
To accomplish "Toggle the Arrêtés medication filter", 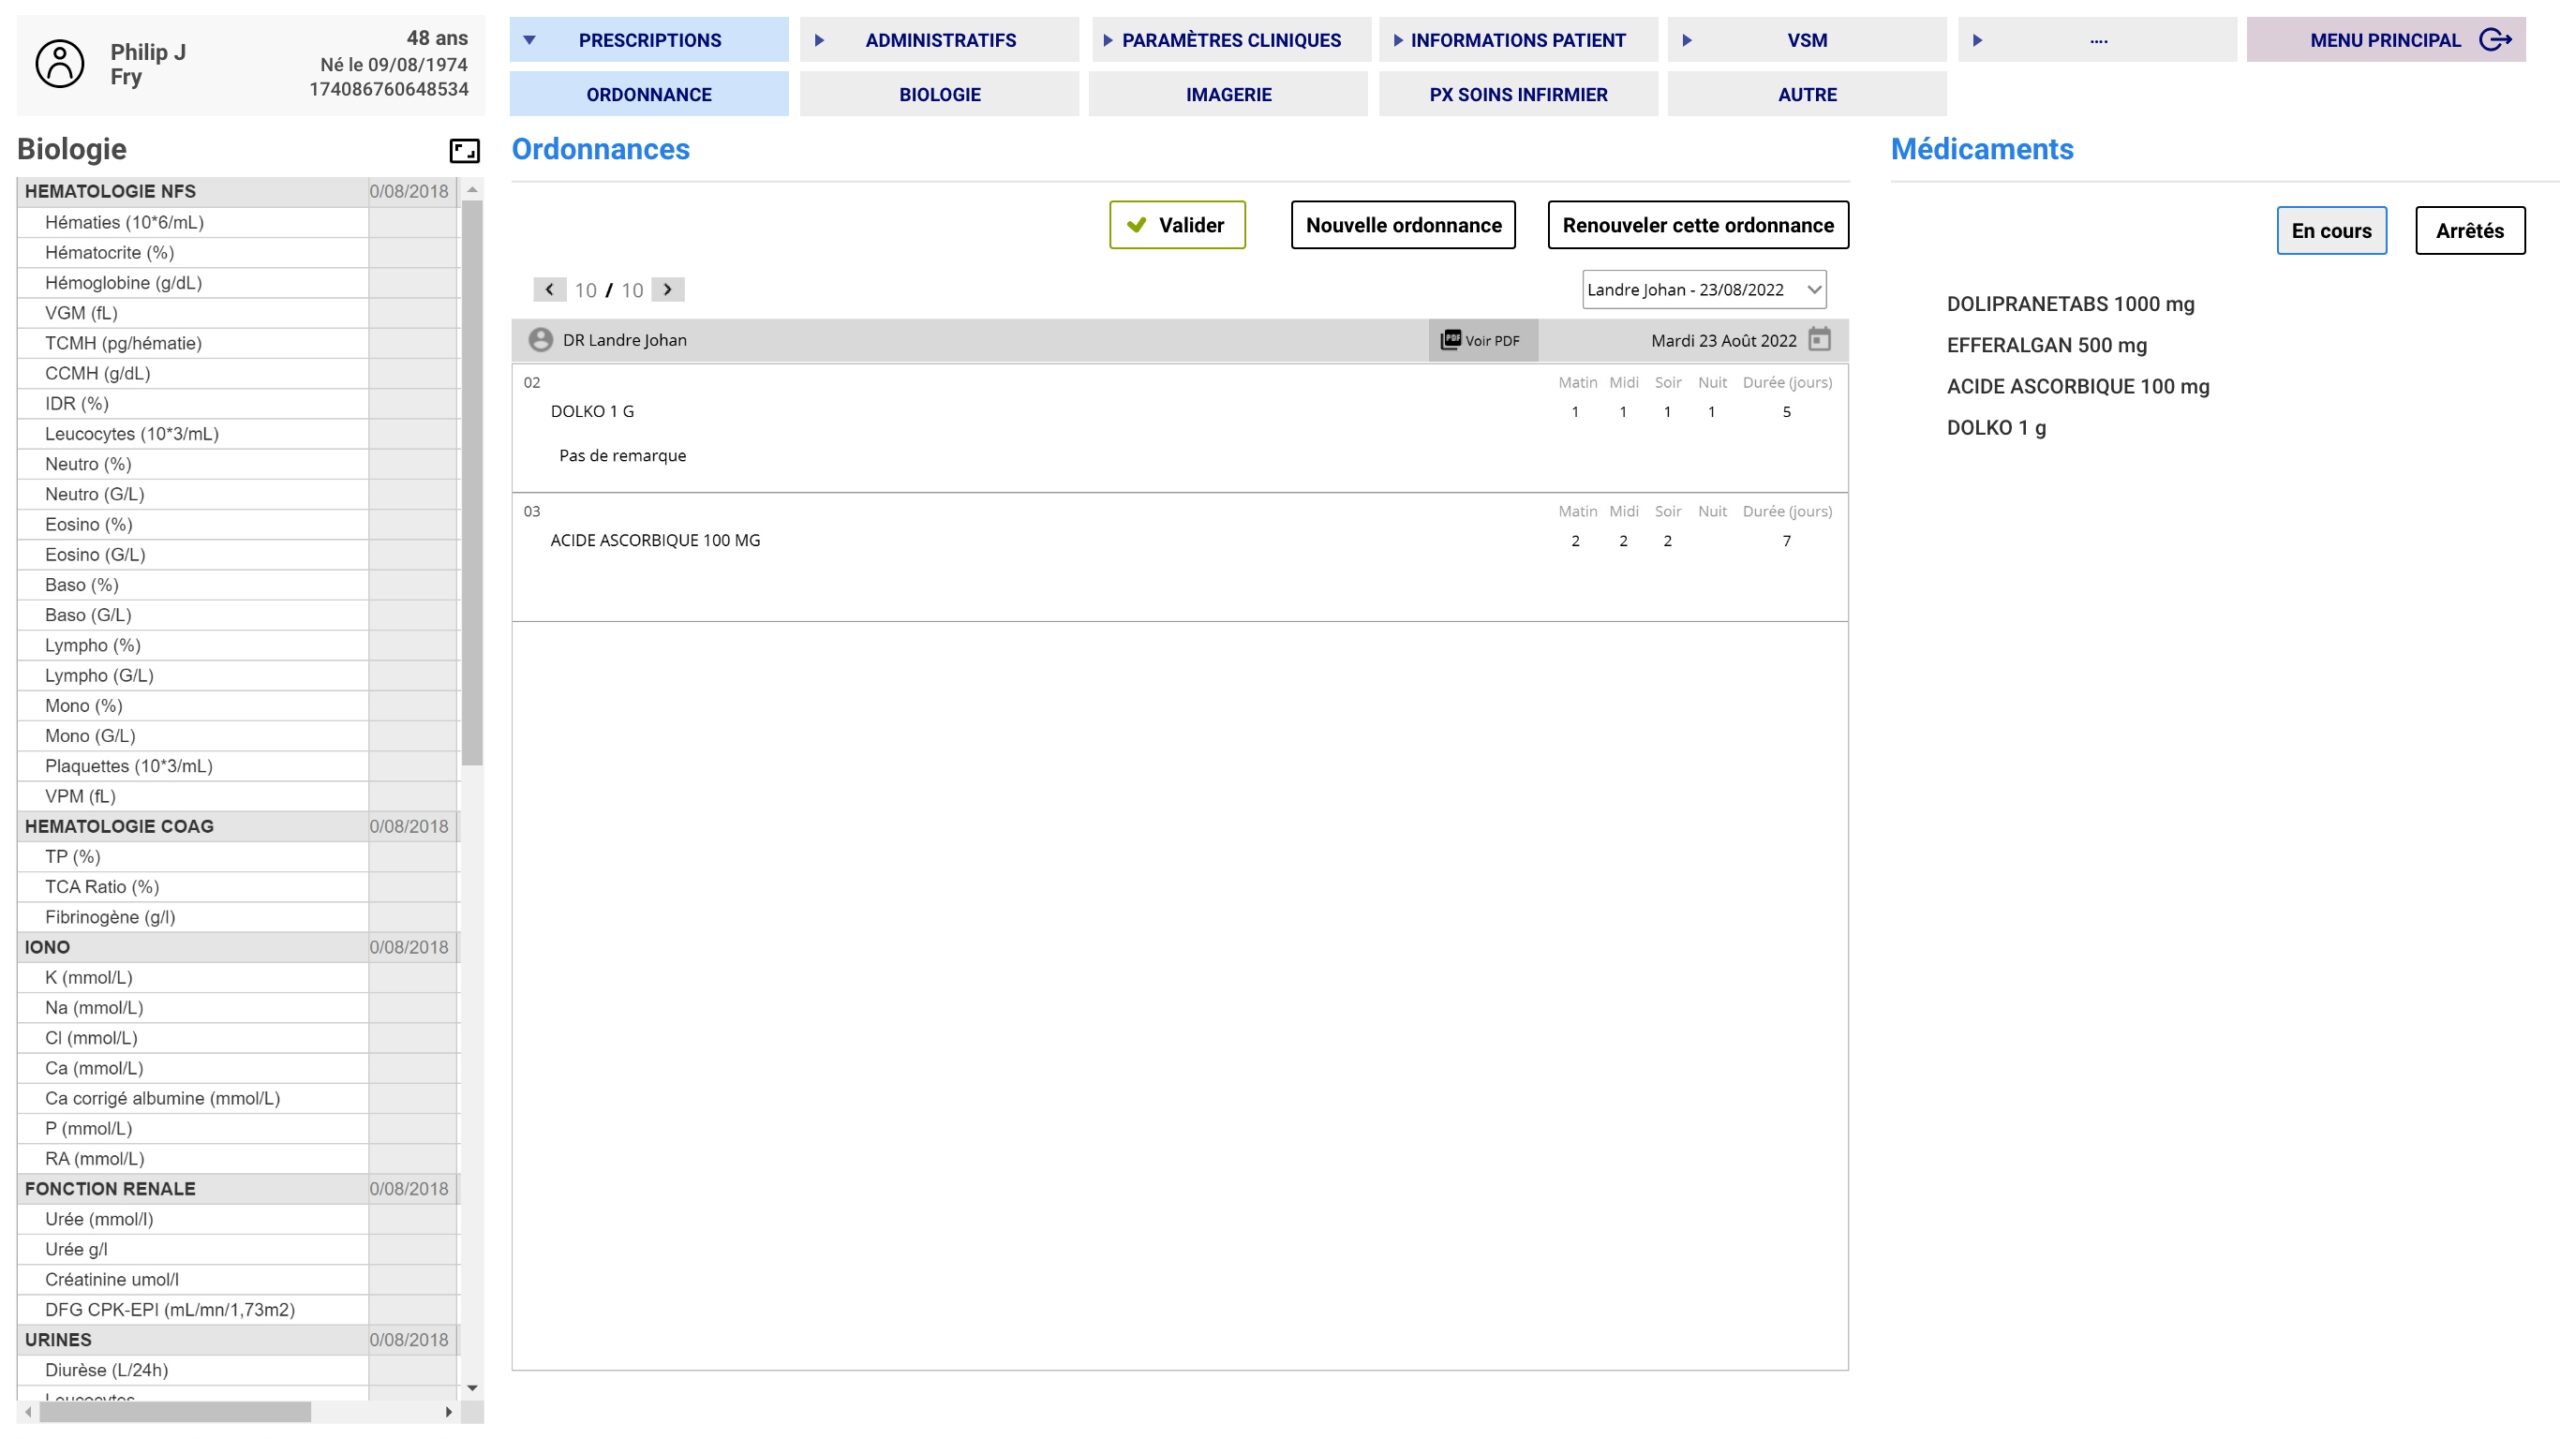I will (x=2469, y=231).
